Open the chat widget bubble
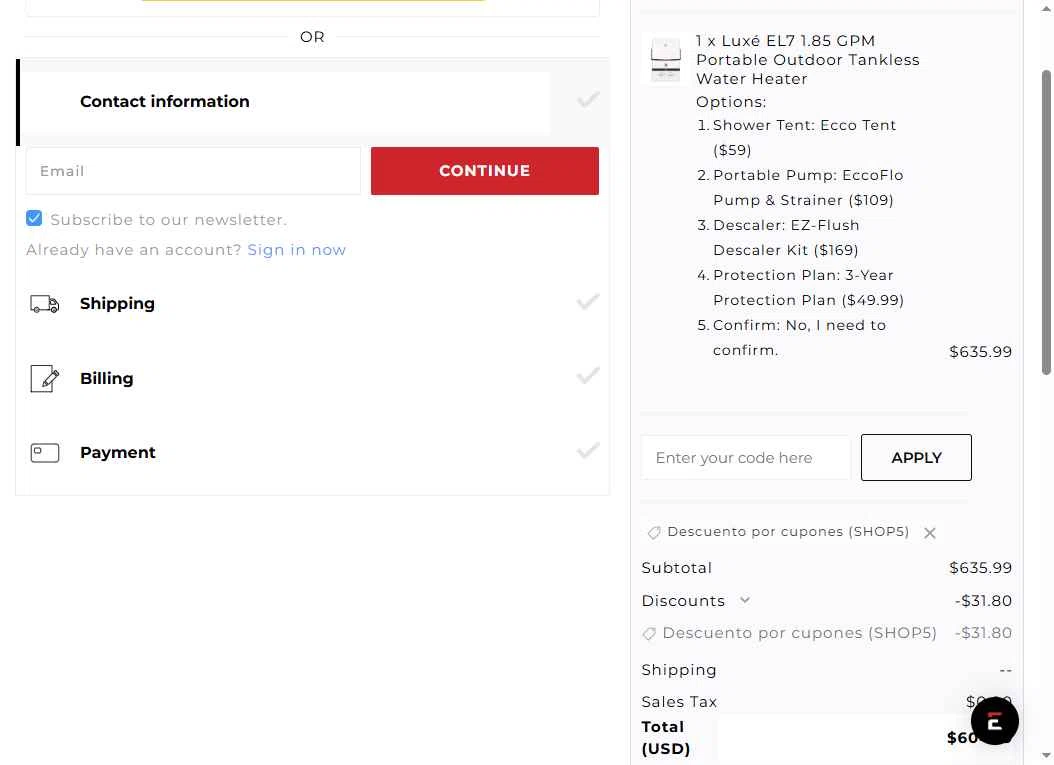Viewport: 1054px width, 765px height. pos(994,721)
